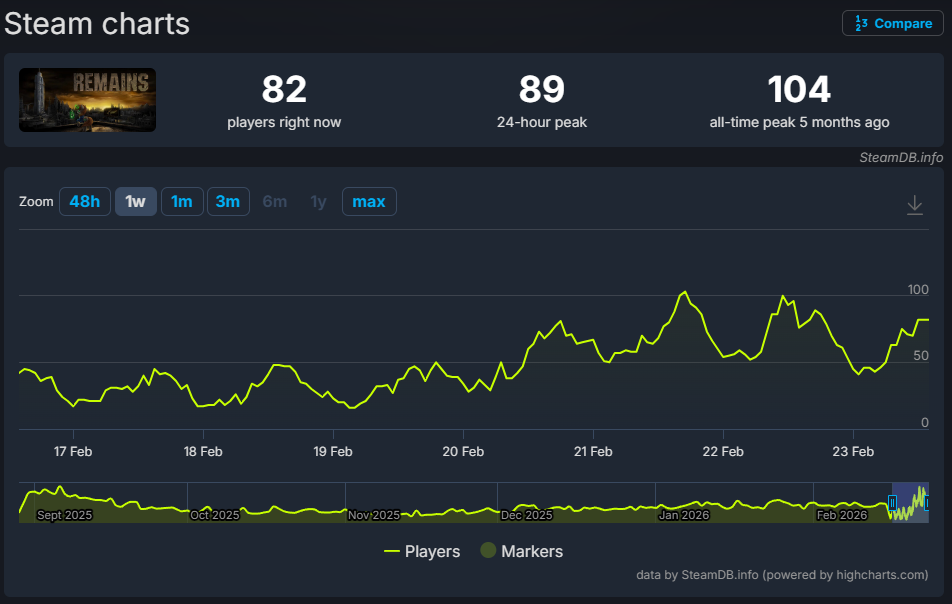952x604 pixels.
Task: Click the 82 players right now stat
Action: point(284,101)
